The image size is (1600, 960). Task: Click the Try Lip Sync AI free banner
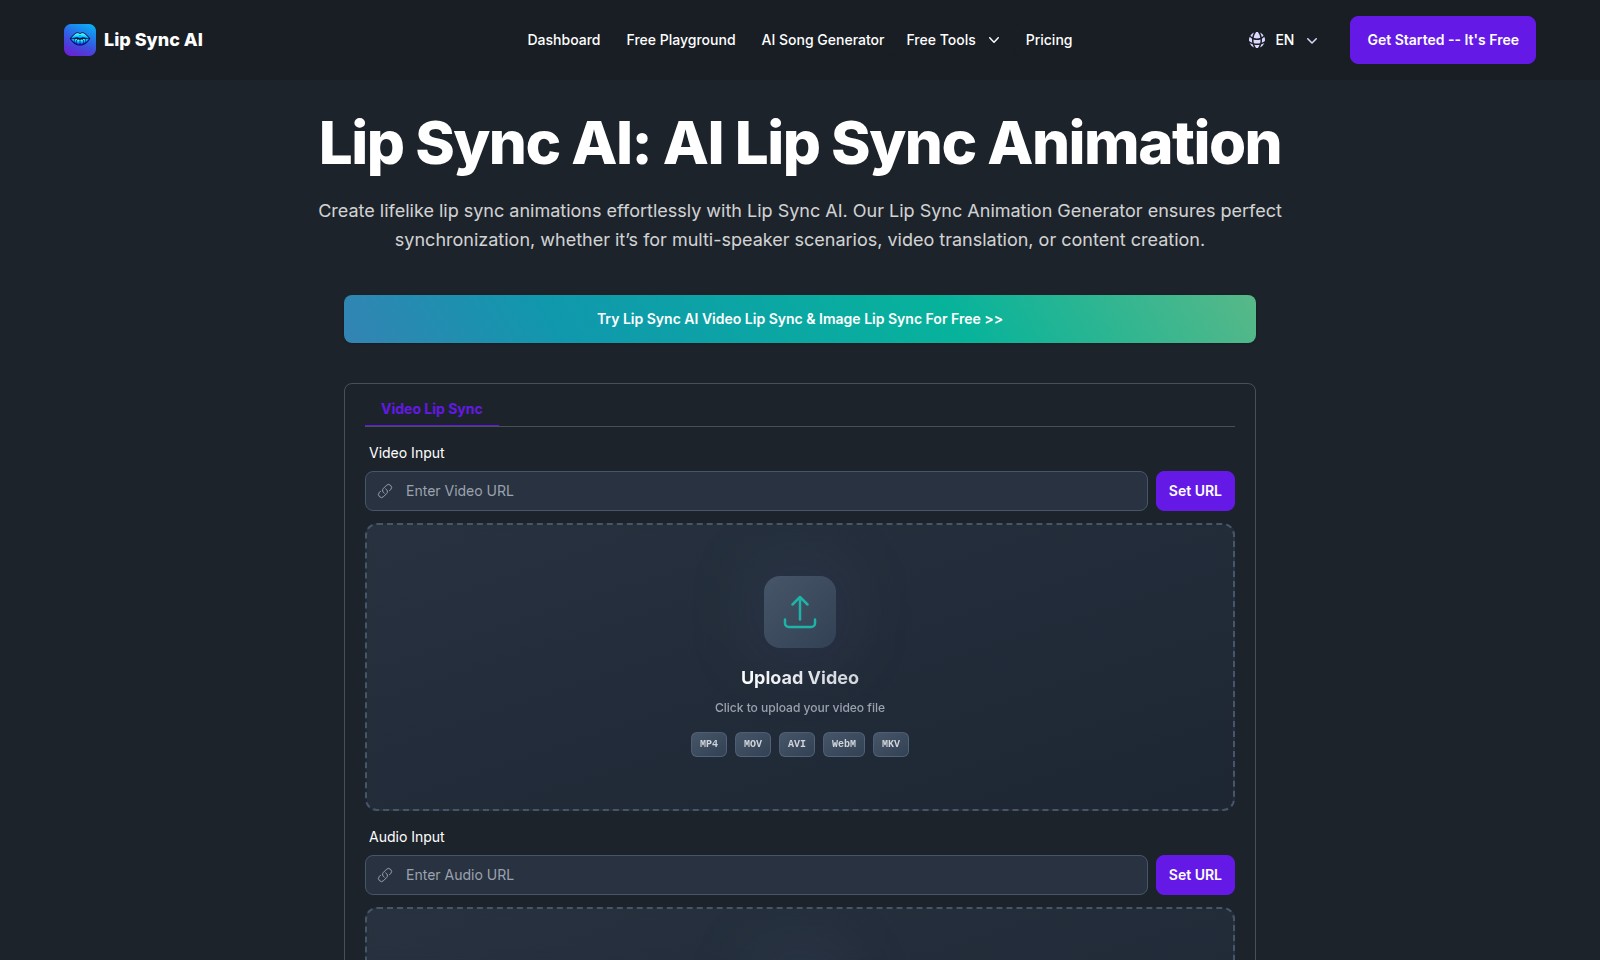[x=800, y=319]
